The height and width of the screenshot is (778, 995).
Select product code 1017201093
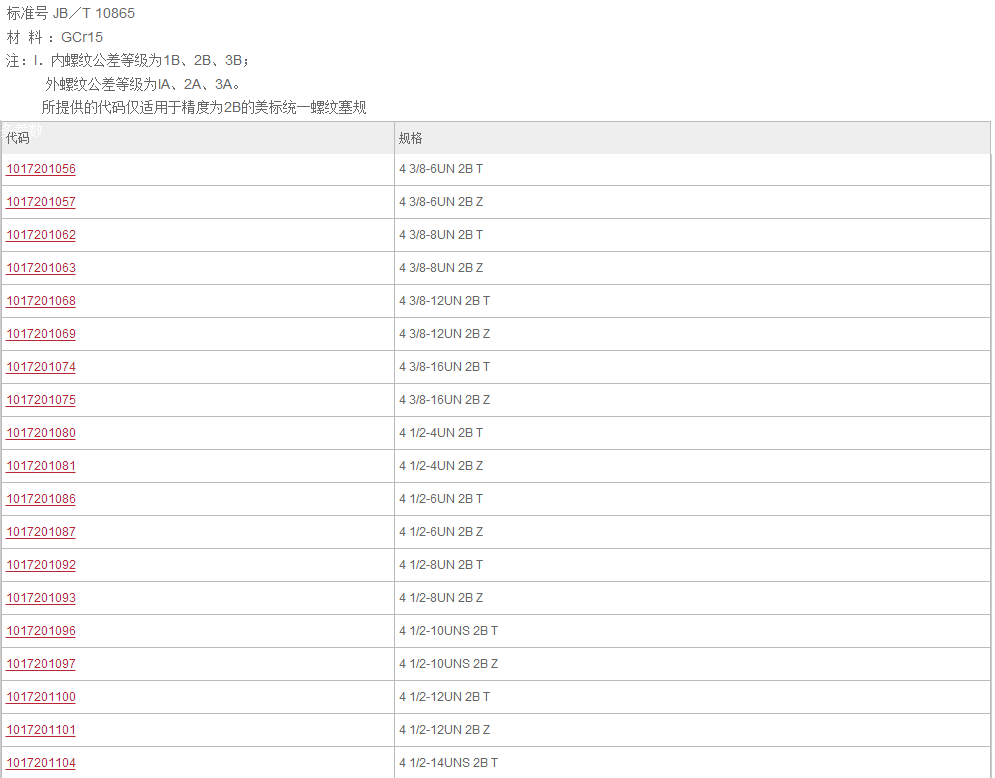(x=41, y=598)
